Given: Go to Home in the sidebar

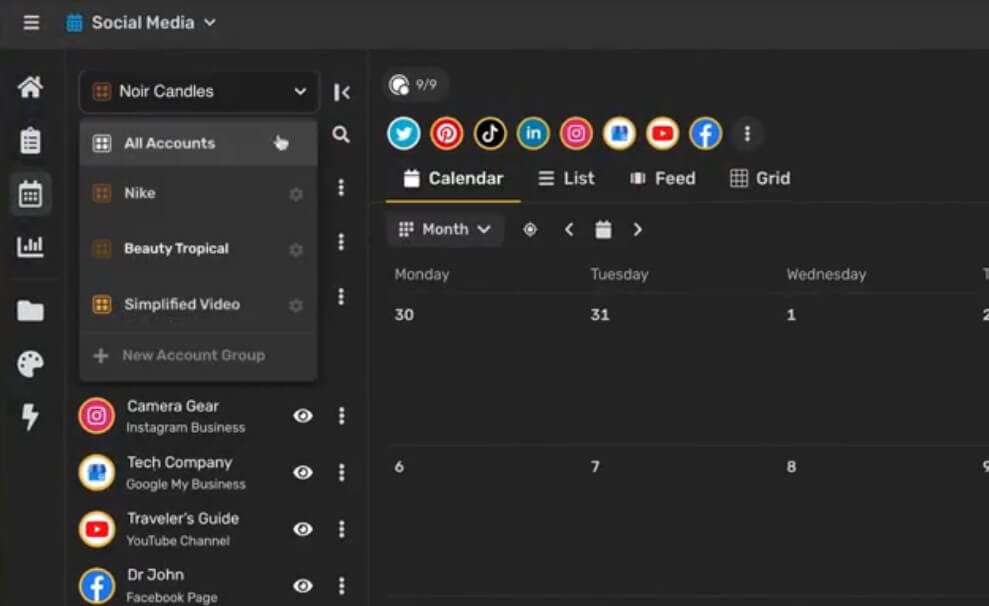Looking at the screenshot, I should click(x=30, y=87).
